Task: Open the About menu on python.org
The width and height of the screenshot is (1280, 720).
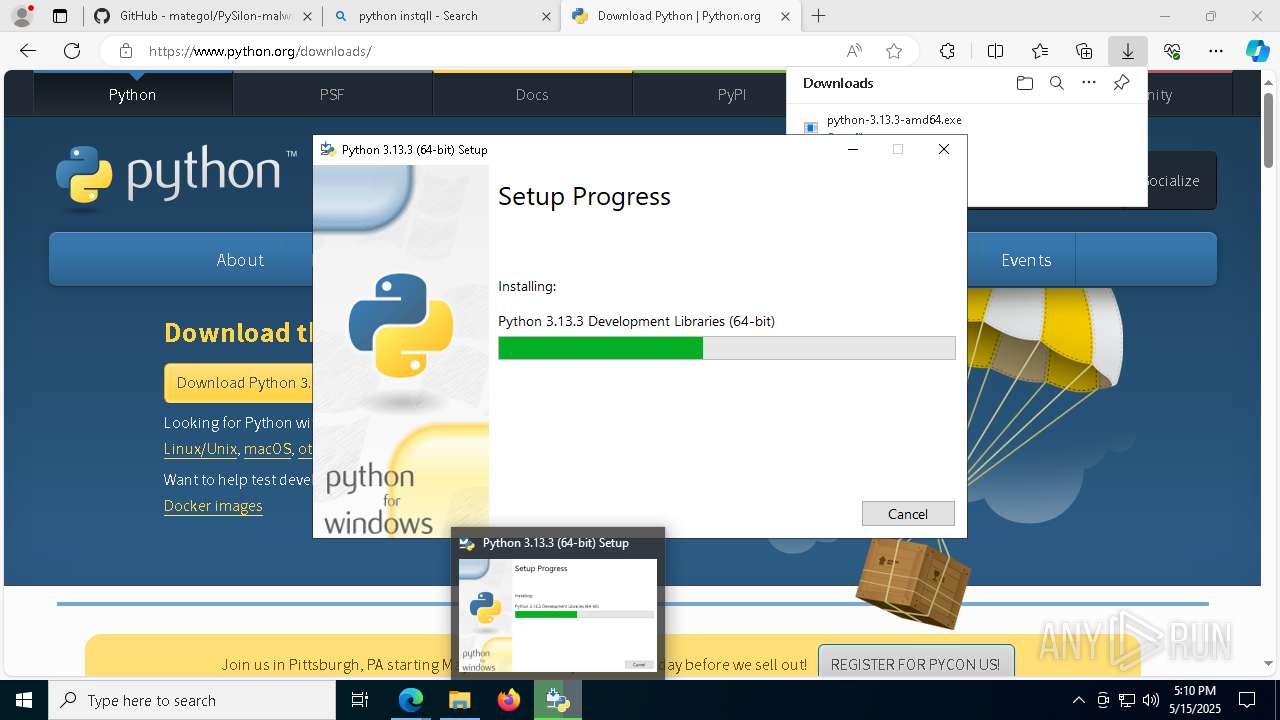Action: tap(240, 260)
